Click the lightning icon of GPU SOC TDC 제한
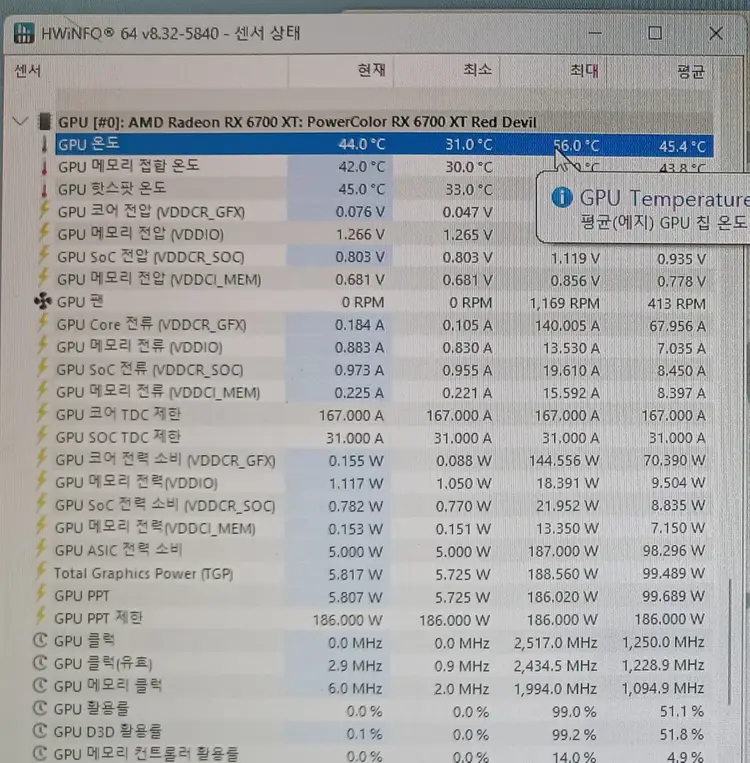750x763 pixels. (42, 436)
